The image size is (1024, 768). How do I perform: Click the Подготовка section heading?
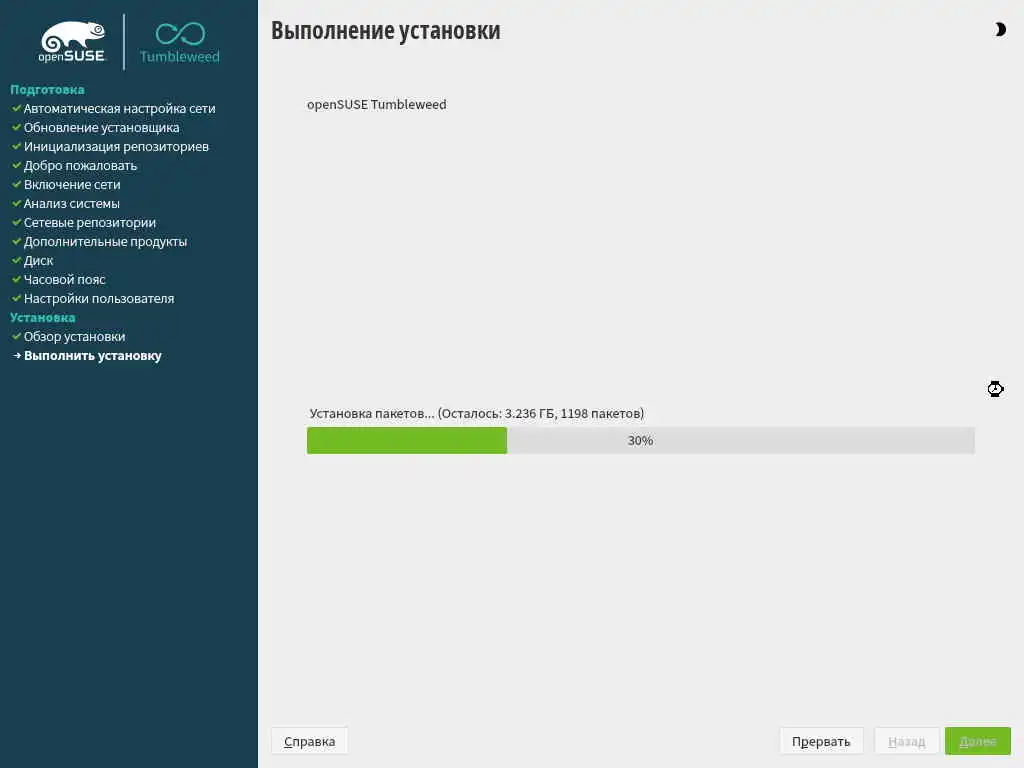pos(47,89)
